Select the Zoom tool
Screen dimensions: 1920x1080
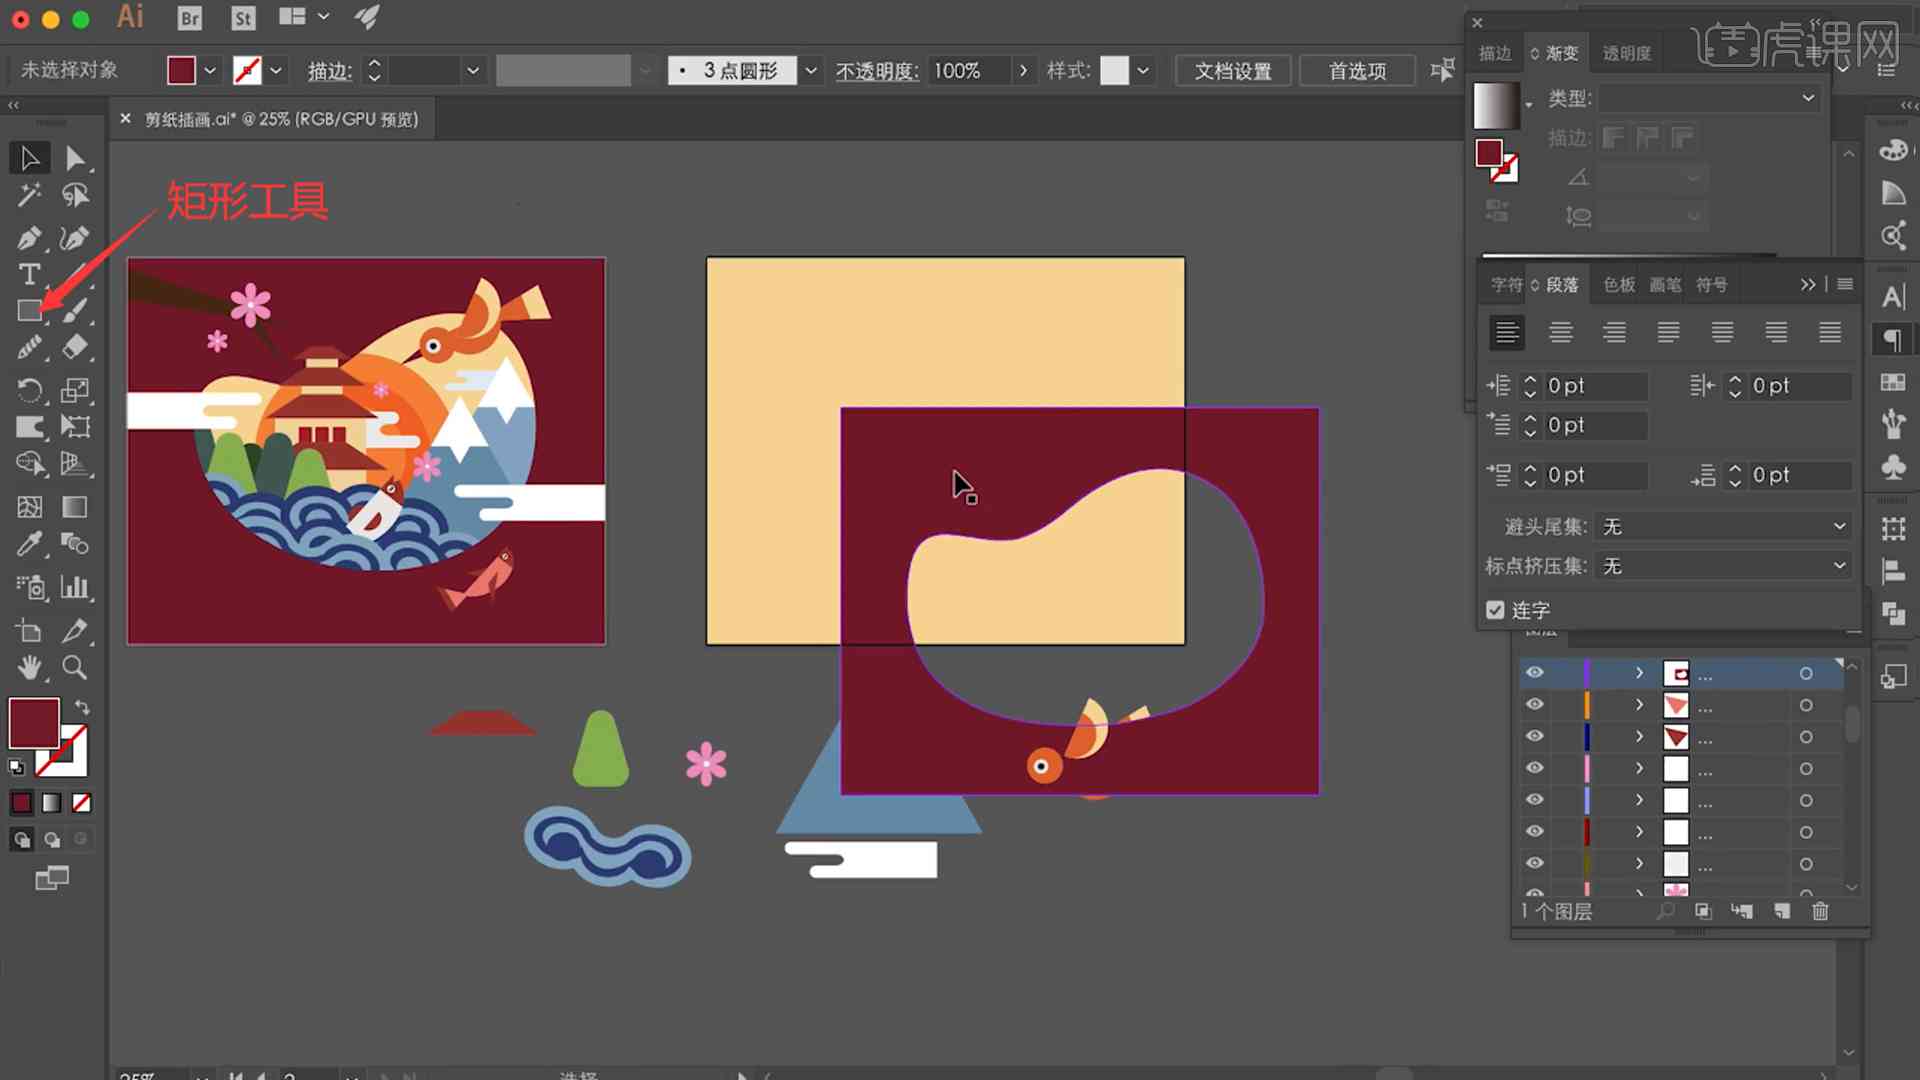pyautogui.click(x=75, y=667)
